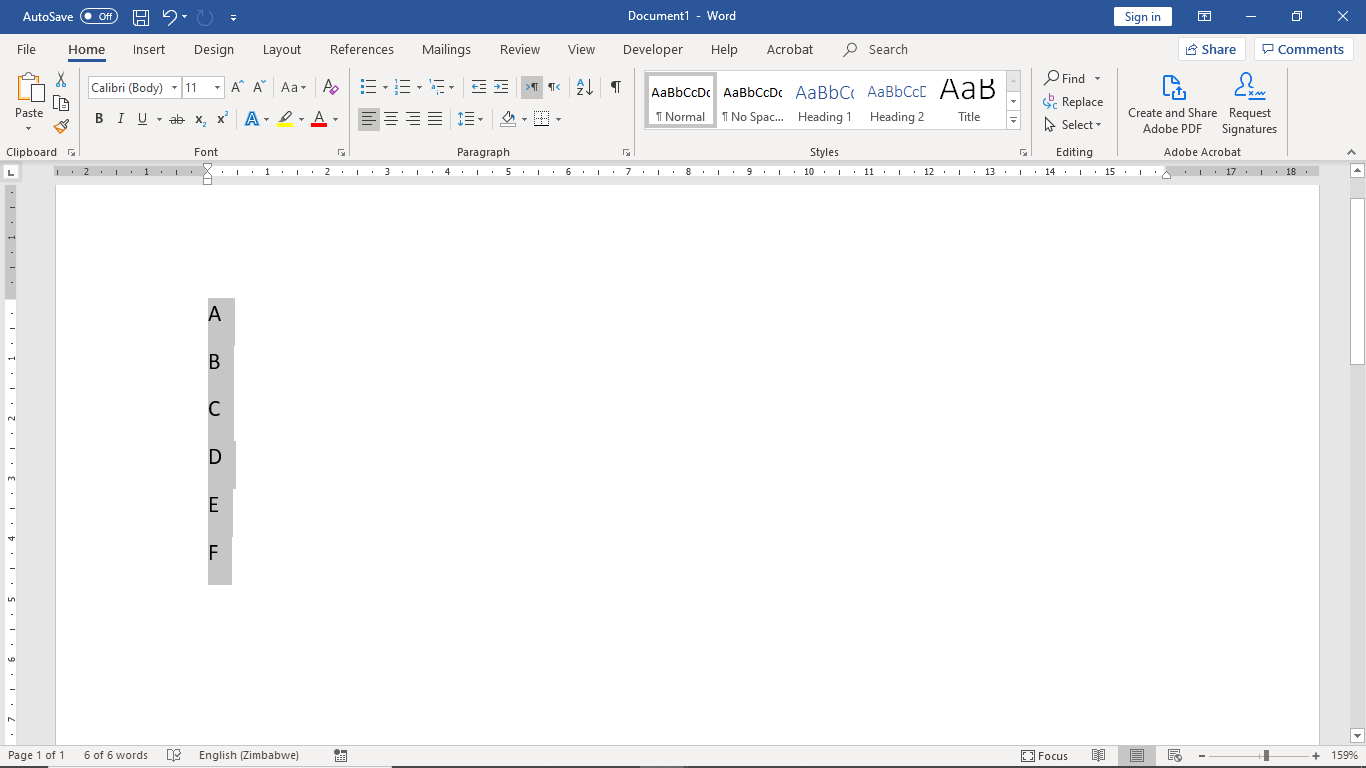
Task: Expand the Borders dropdown
Action: click(558, 119)
